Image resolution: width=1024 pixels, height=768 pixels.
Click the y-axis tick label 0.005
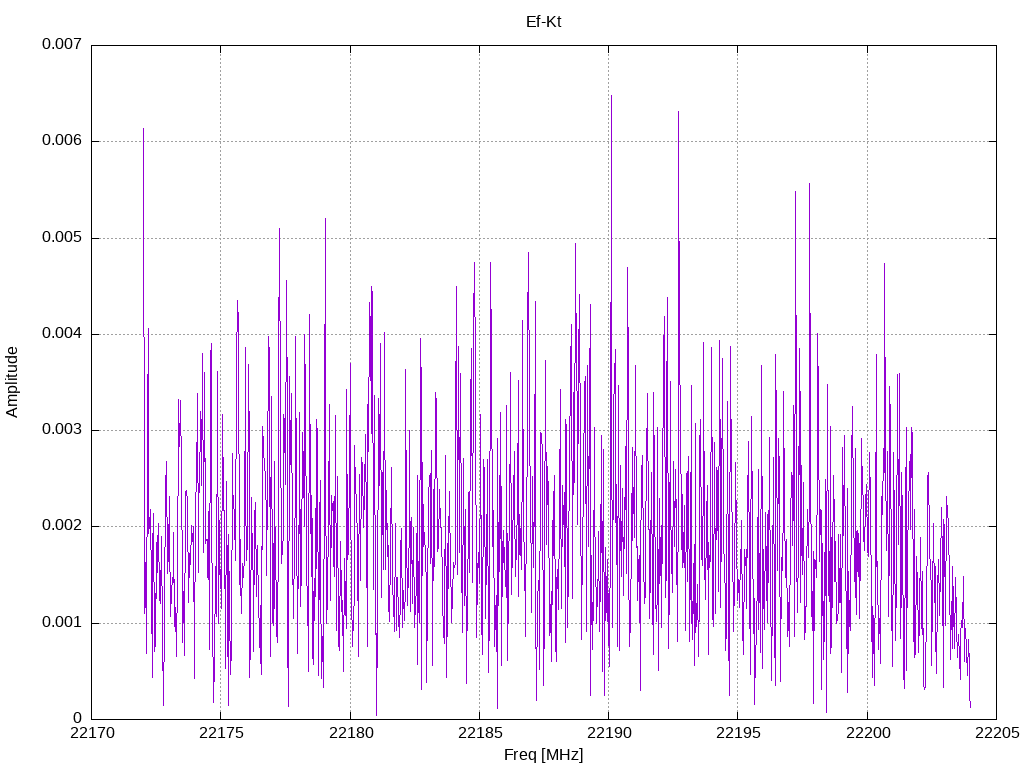pyautogui.click(x=62, y=237)
